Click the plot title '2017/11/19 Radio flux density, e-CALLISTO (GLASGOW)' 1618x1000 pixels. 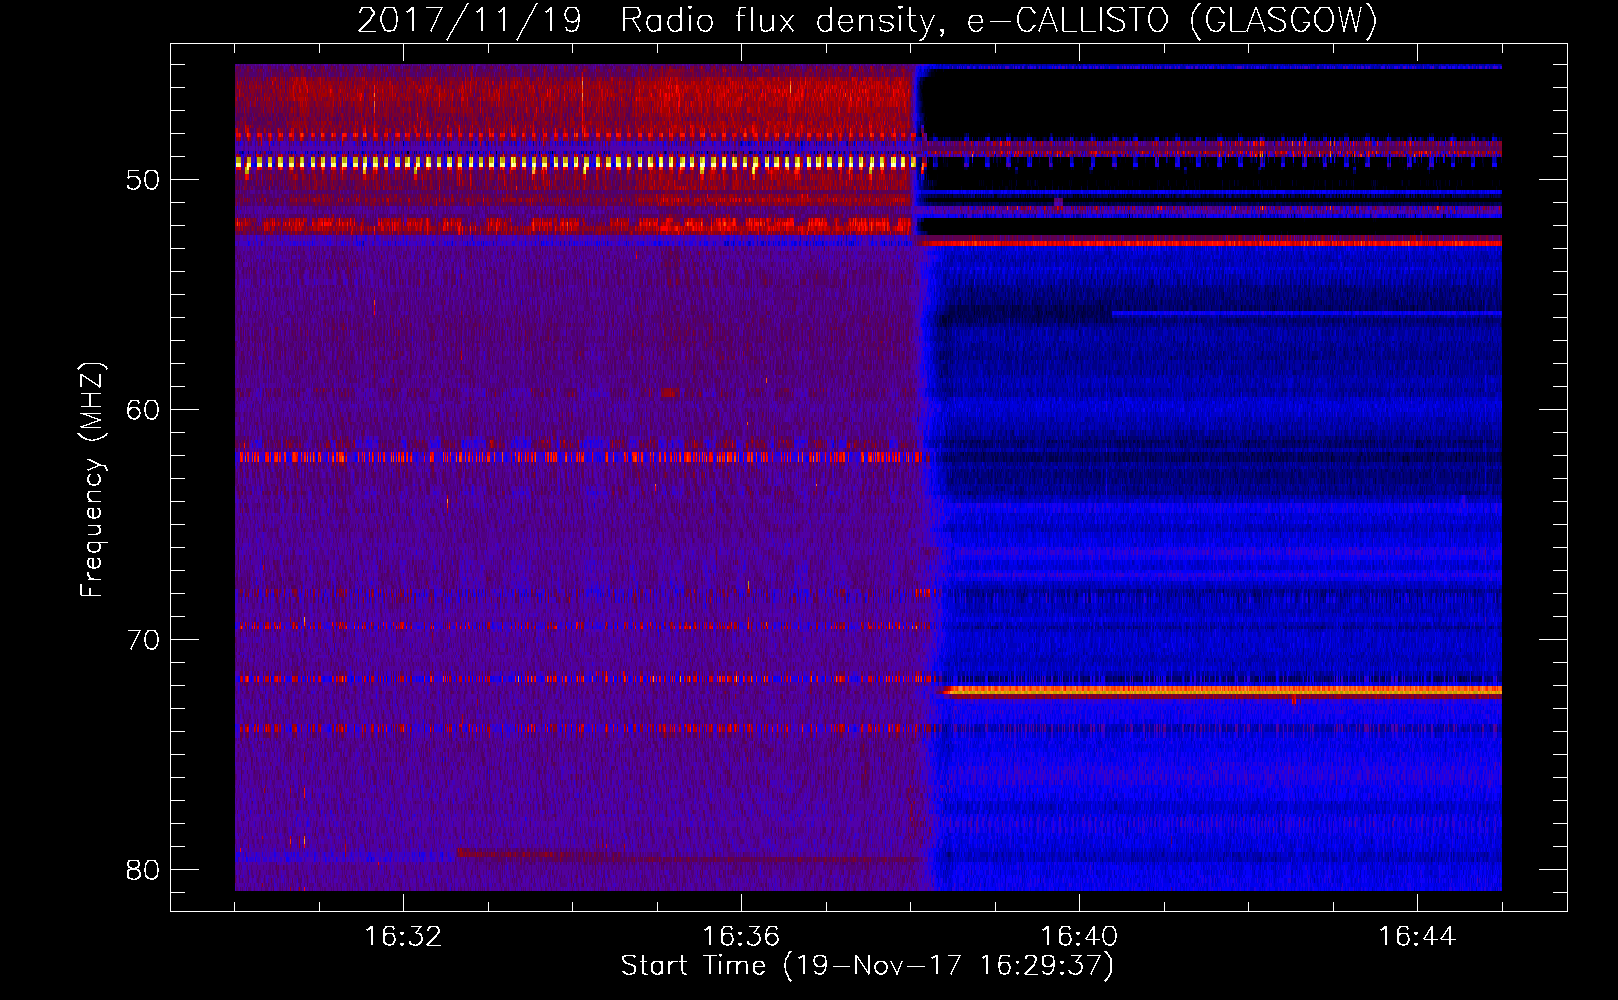pyautogui.click(x=867, y=20)
